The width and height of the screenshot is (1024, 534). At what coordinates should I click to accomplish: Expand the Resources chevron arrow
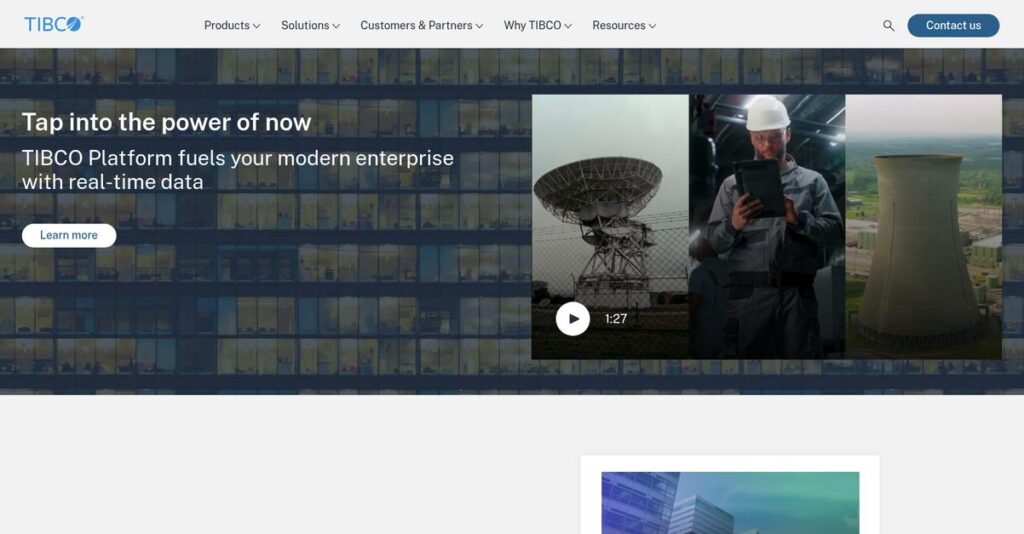coord(652,26)
